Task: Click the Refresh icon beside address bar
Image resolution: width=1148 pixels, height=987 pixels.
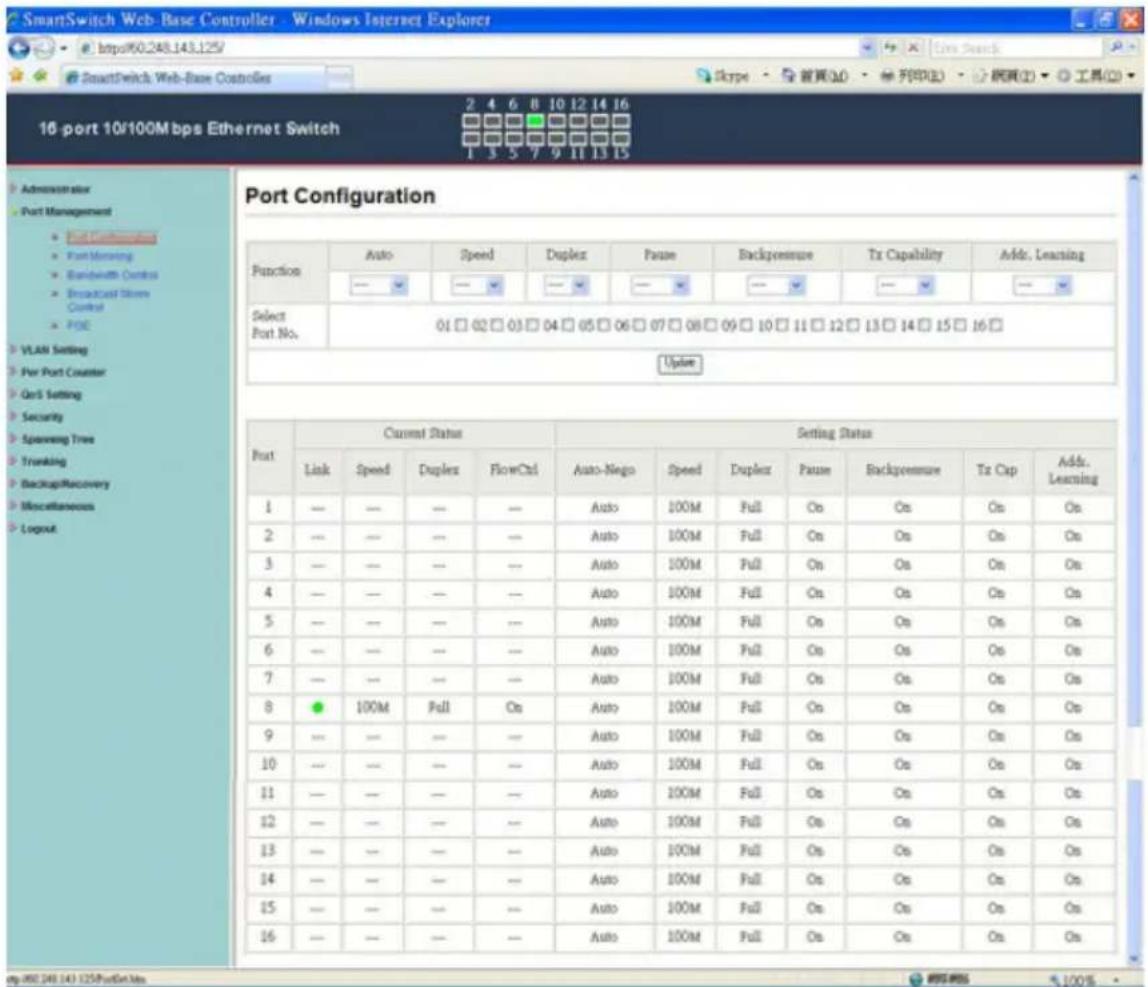Action: [890, 48]
